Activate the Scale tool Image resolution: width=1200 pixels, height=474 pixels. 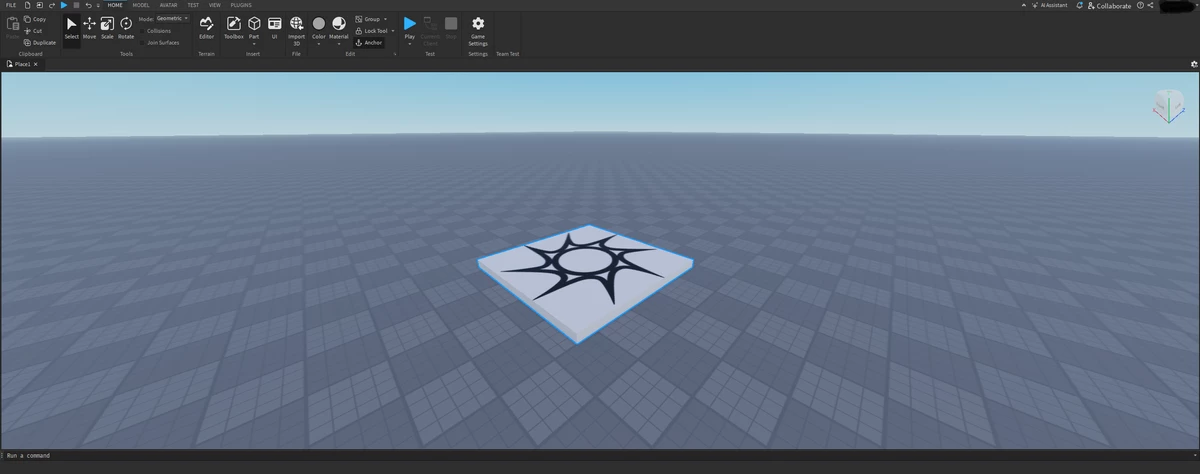107,27
